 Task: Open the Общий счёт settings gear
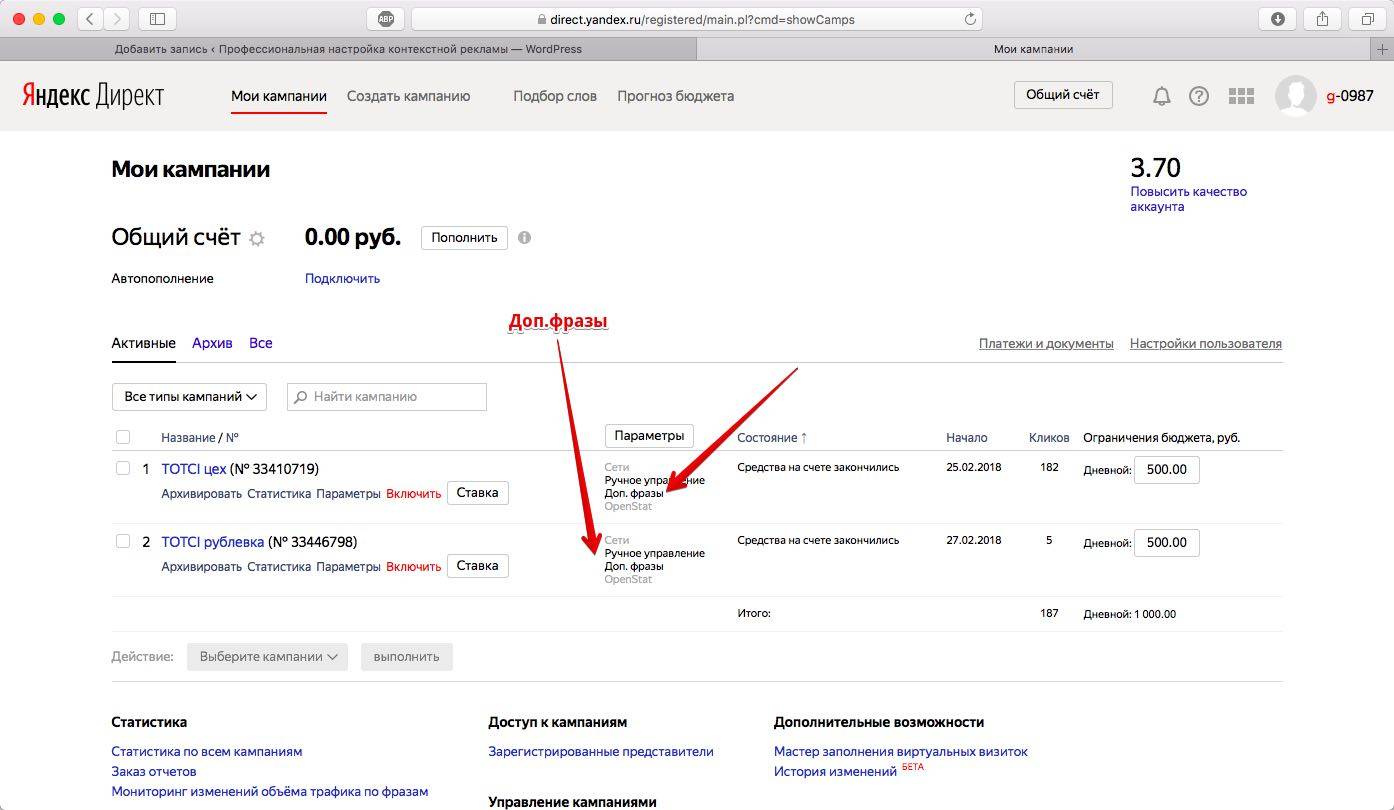coord(257,239)
